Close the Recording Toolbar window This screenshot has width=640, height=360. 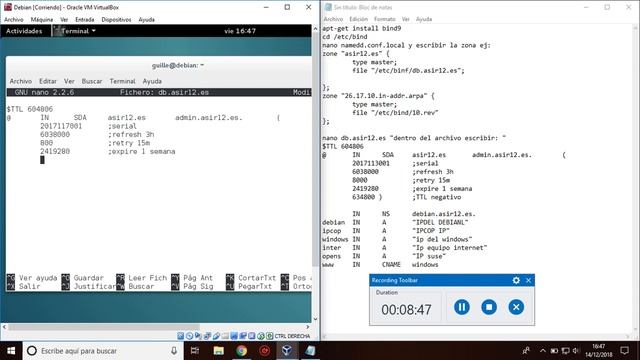[x=529, y=280]
